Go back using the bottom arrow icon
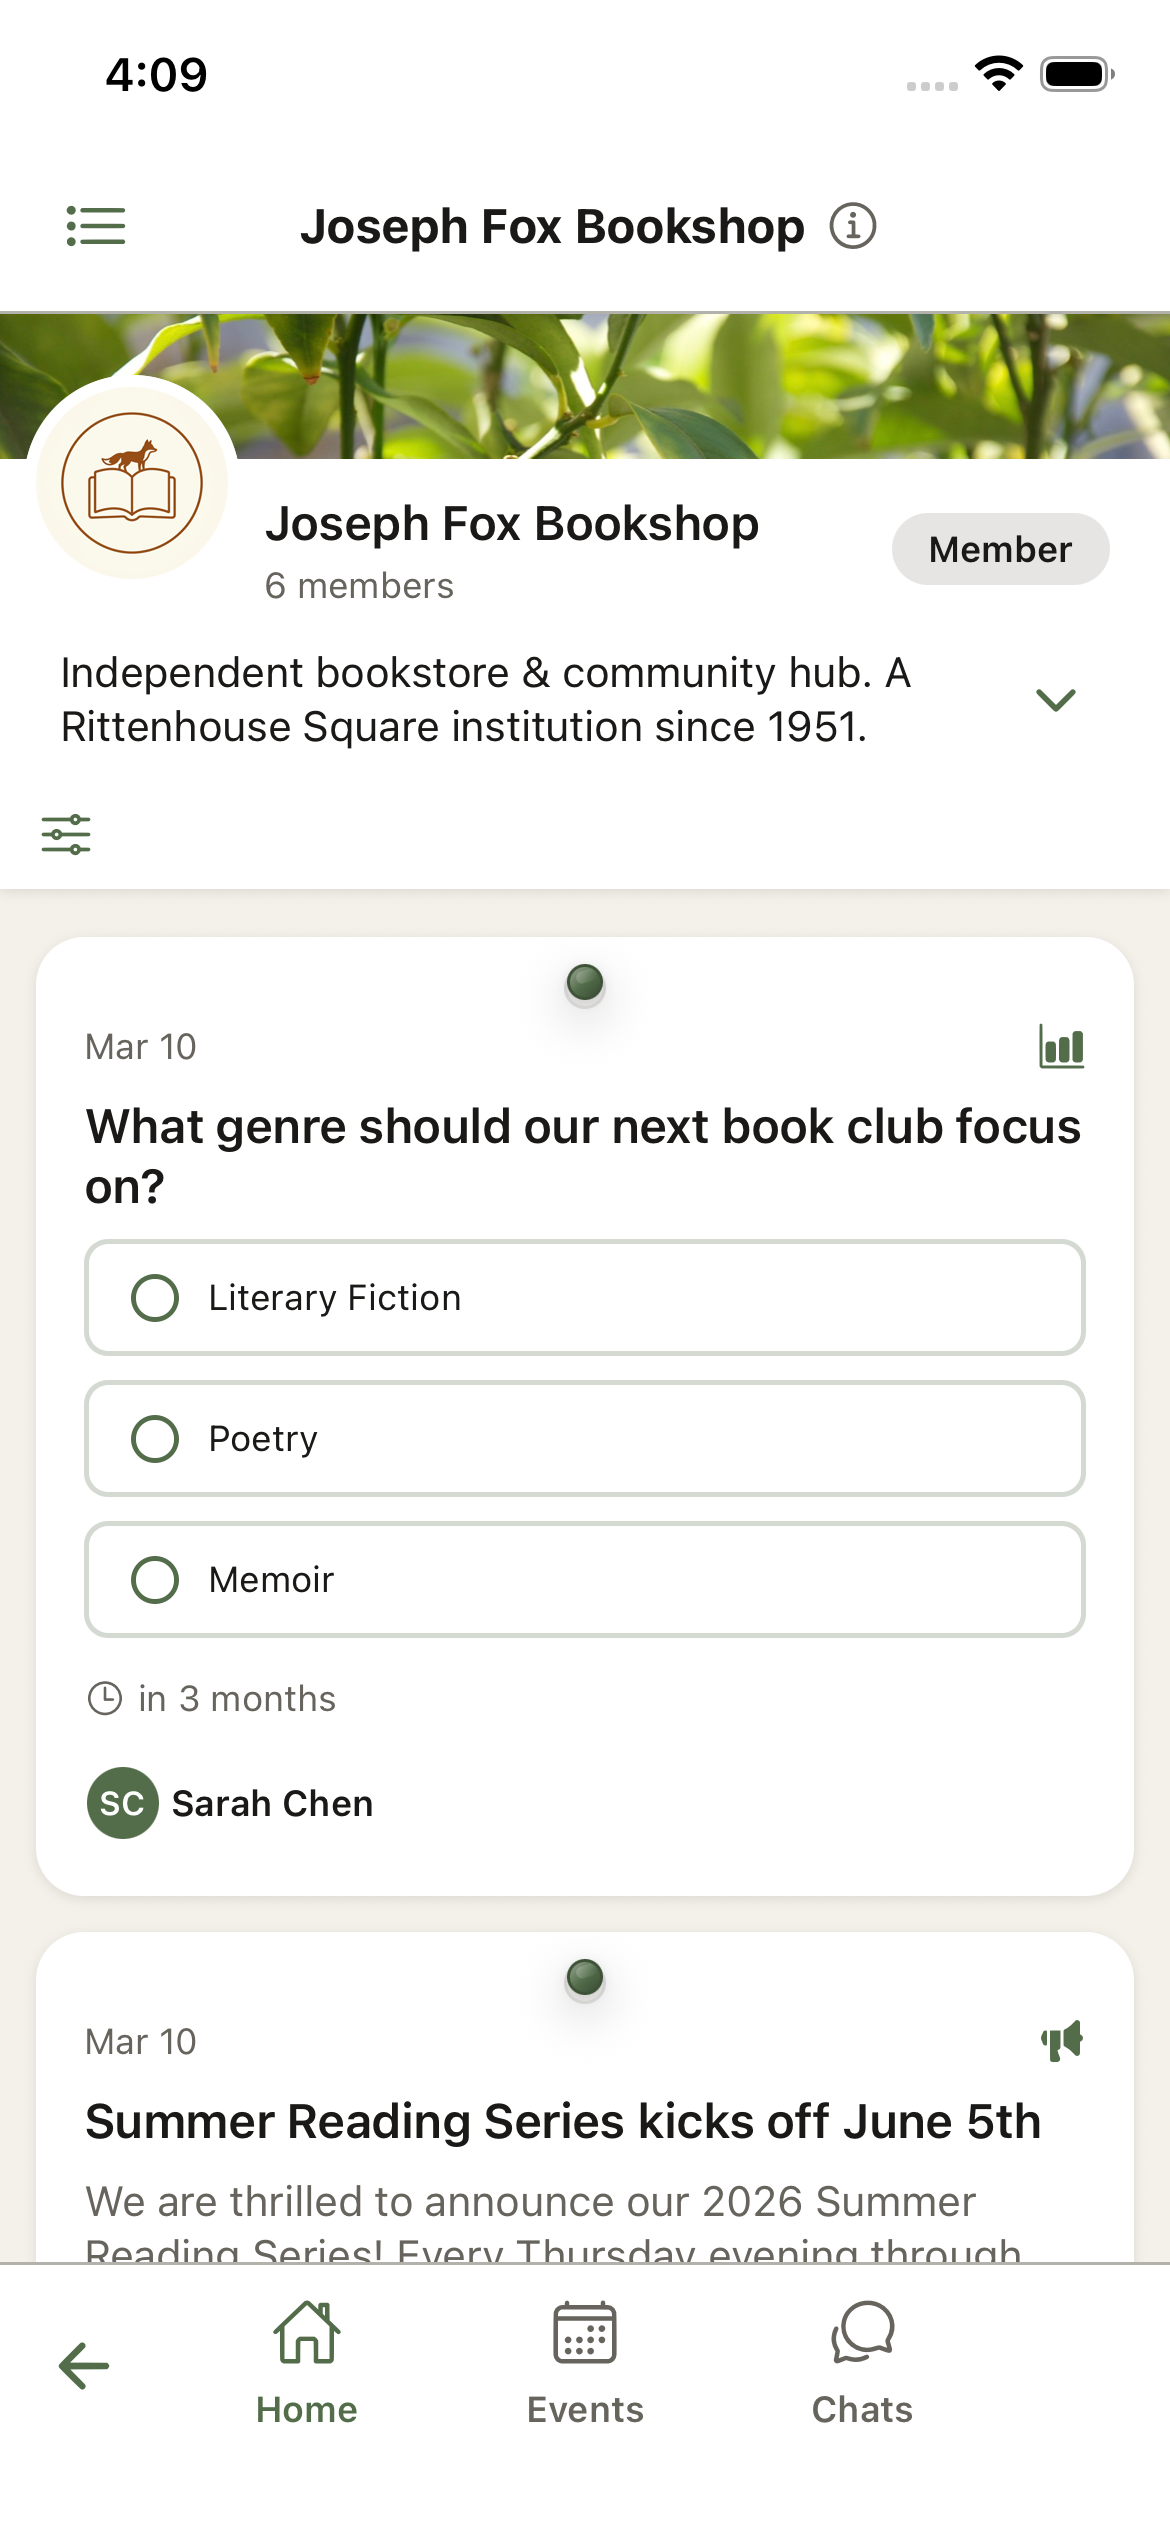 point(84,2366)
